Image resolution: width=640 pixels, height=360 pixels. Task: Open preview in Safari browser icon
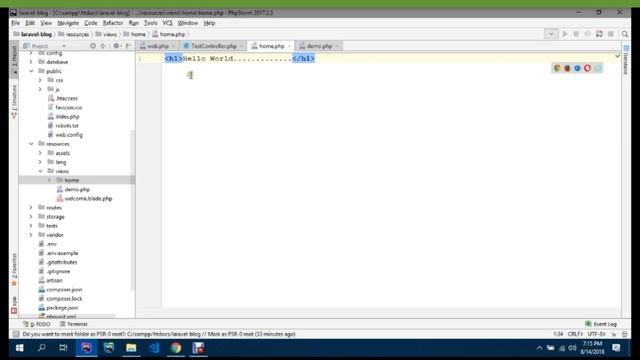598,68
